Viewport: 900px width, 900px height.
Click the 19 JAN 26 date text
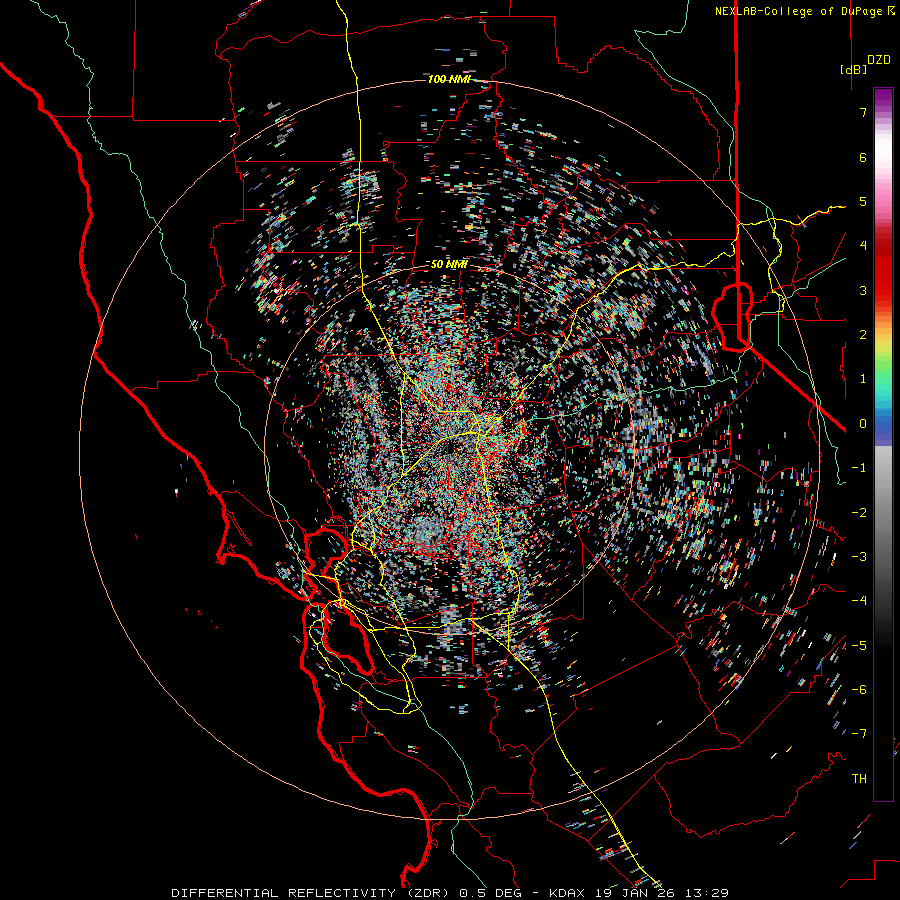[637, 893]
